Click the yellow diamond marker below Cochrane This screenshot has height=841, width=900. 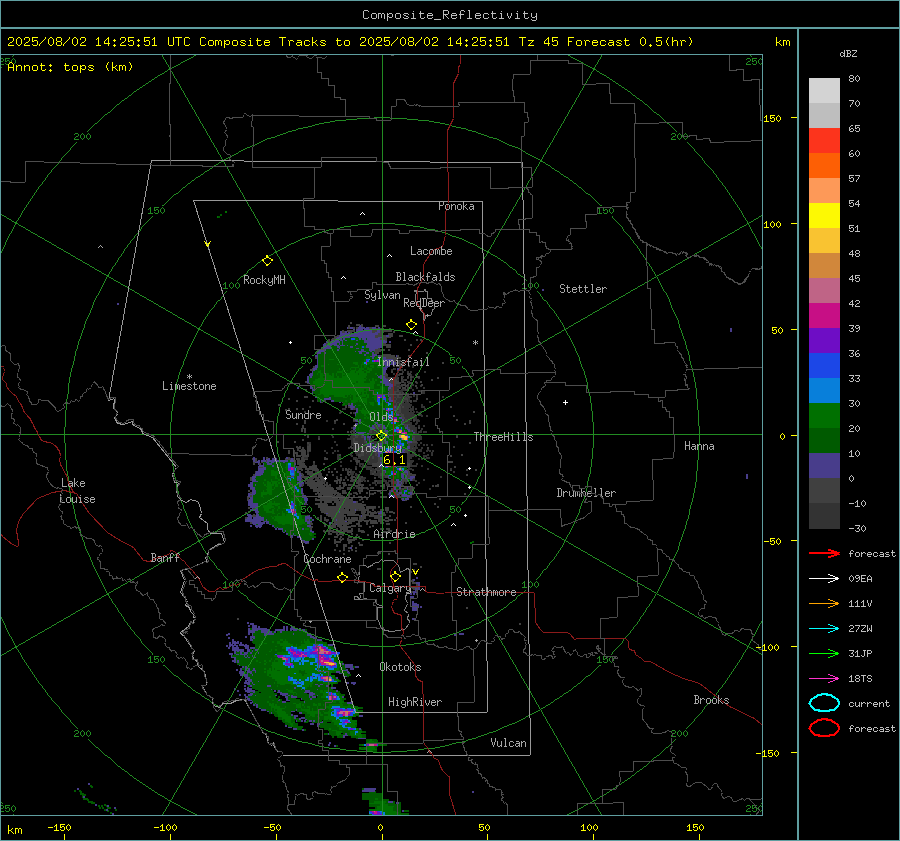[x=342, y=577]
